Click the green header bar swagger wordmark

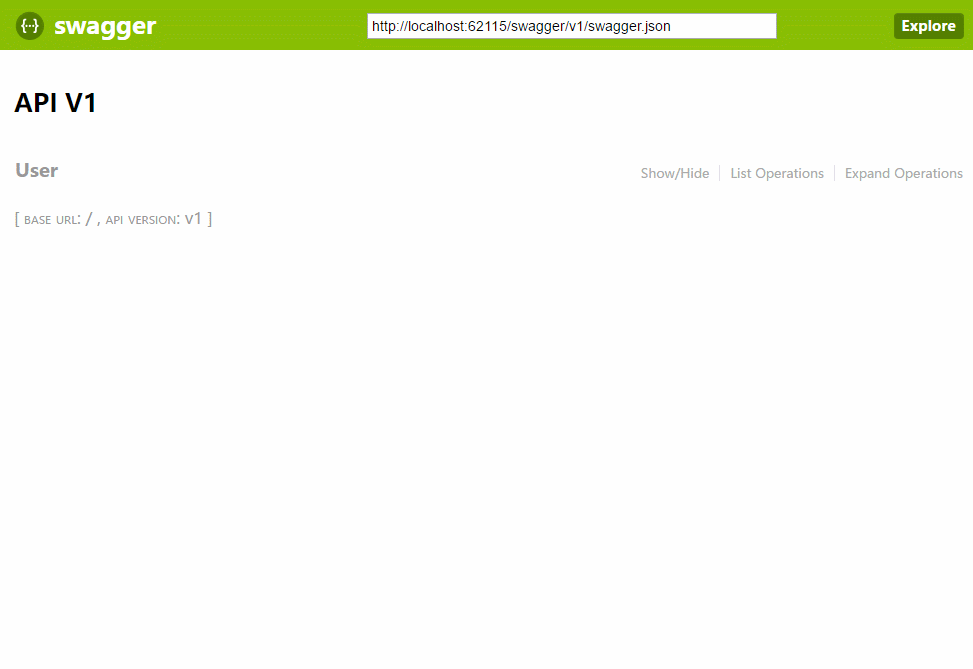(x=105, y=26)
